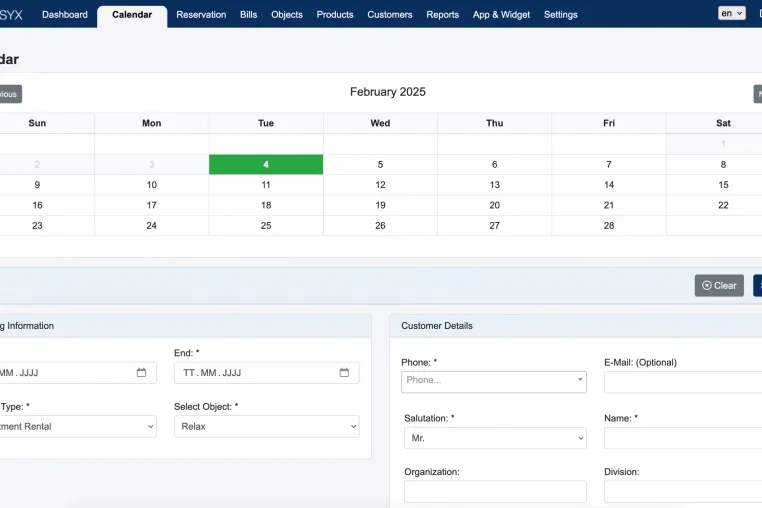Screen dimensions: 762x508
Task: Focus the E-Mail (Optional) input field
Action: [683, 382]
